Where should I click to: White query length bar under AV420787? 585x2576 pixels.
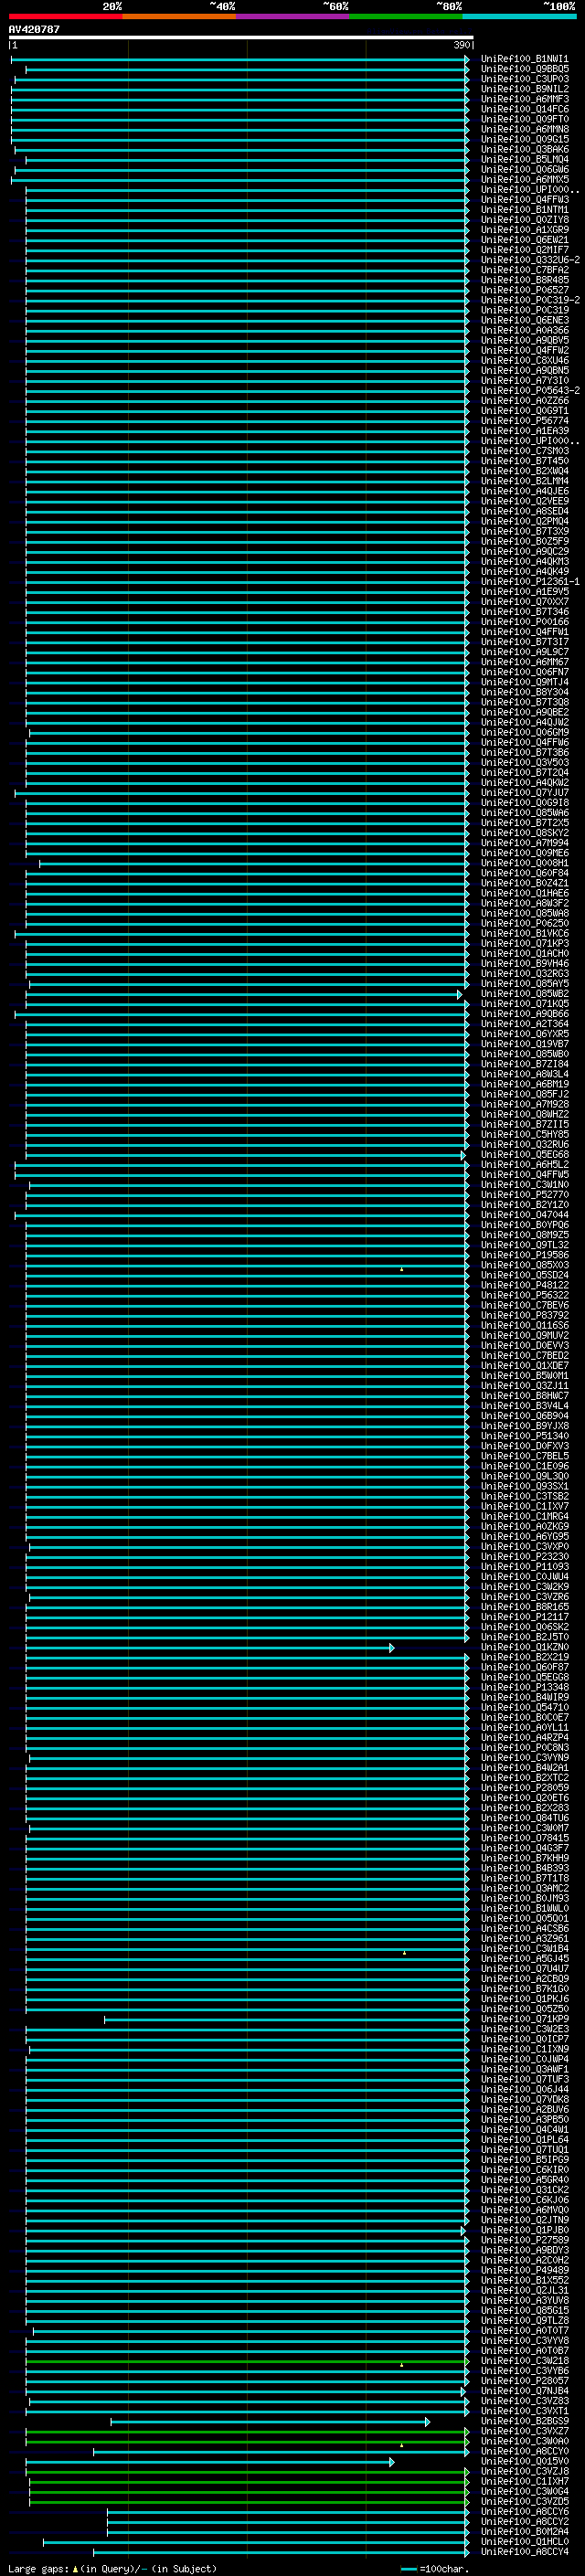click(x=241, y=37)
